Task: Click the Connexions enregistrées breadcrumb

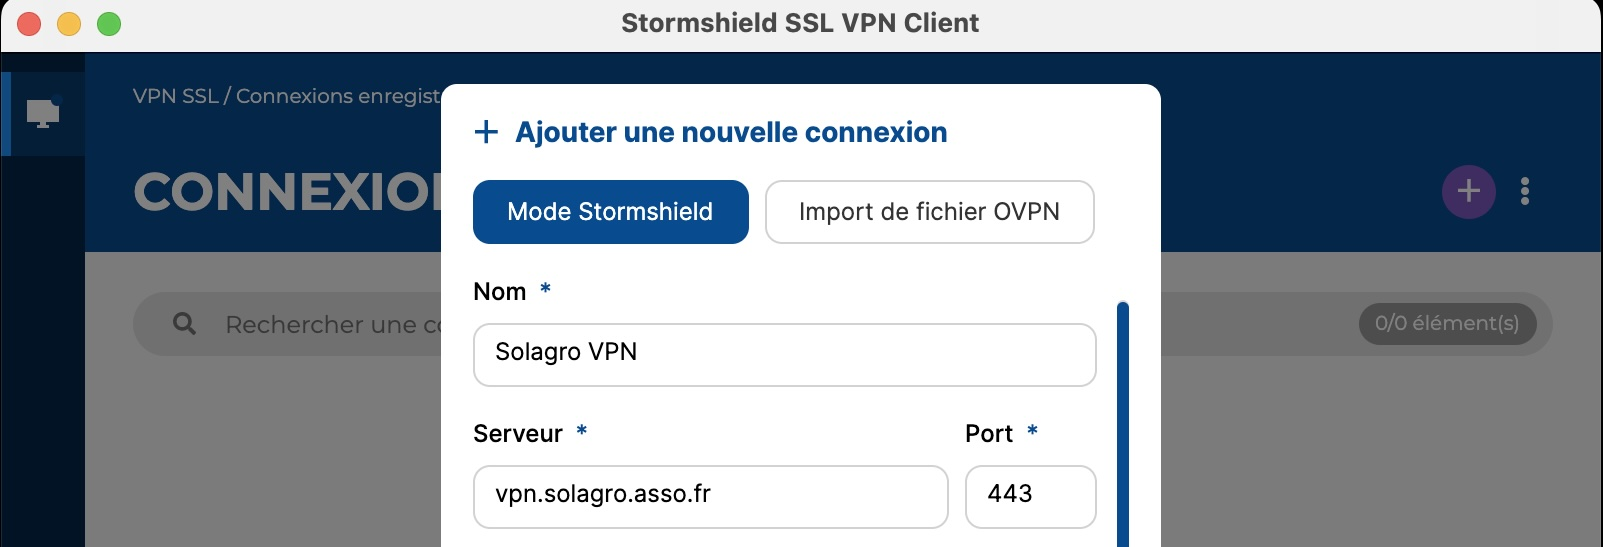Action: click(x=337, y=96)
